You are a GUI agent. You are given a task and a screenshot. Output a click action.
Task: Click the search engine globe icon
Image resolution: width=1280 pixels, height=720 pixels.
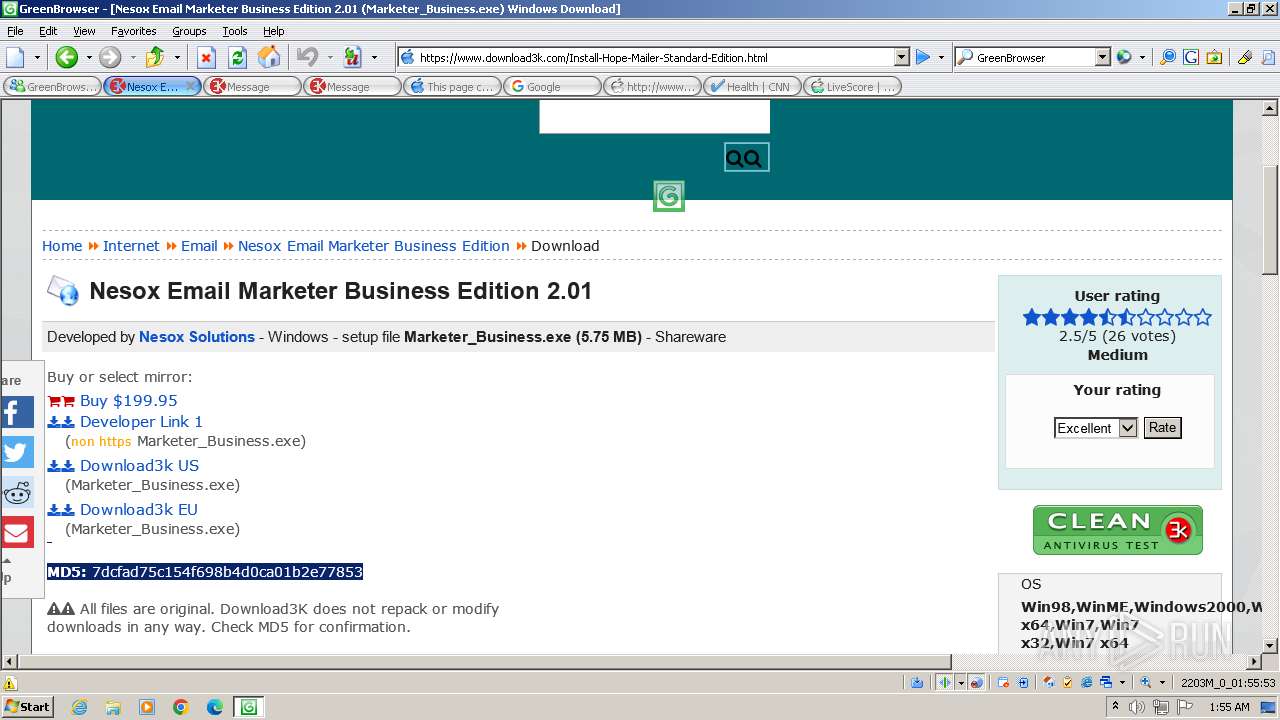tap(1124, 57)
